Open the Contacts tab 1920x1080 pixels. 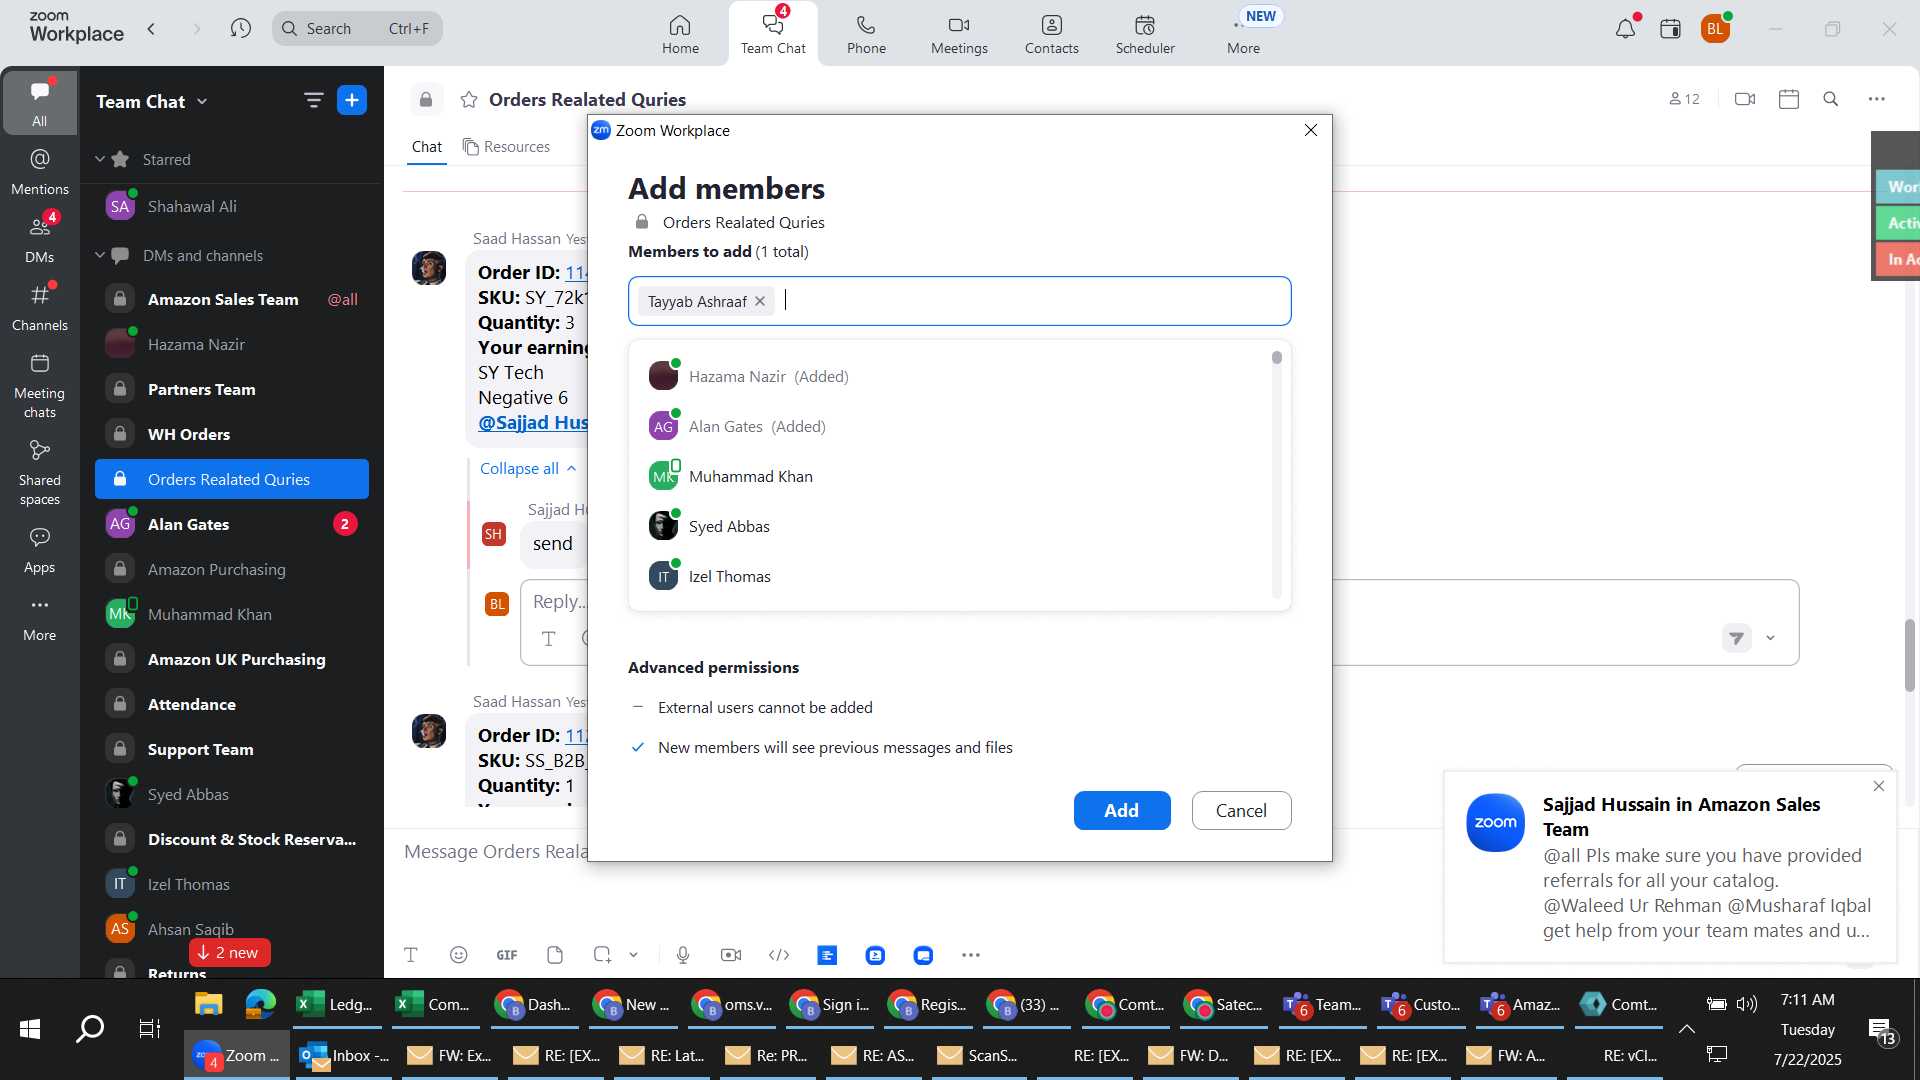coord(1051,34)
